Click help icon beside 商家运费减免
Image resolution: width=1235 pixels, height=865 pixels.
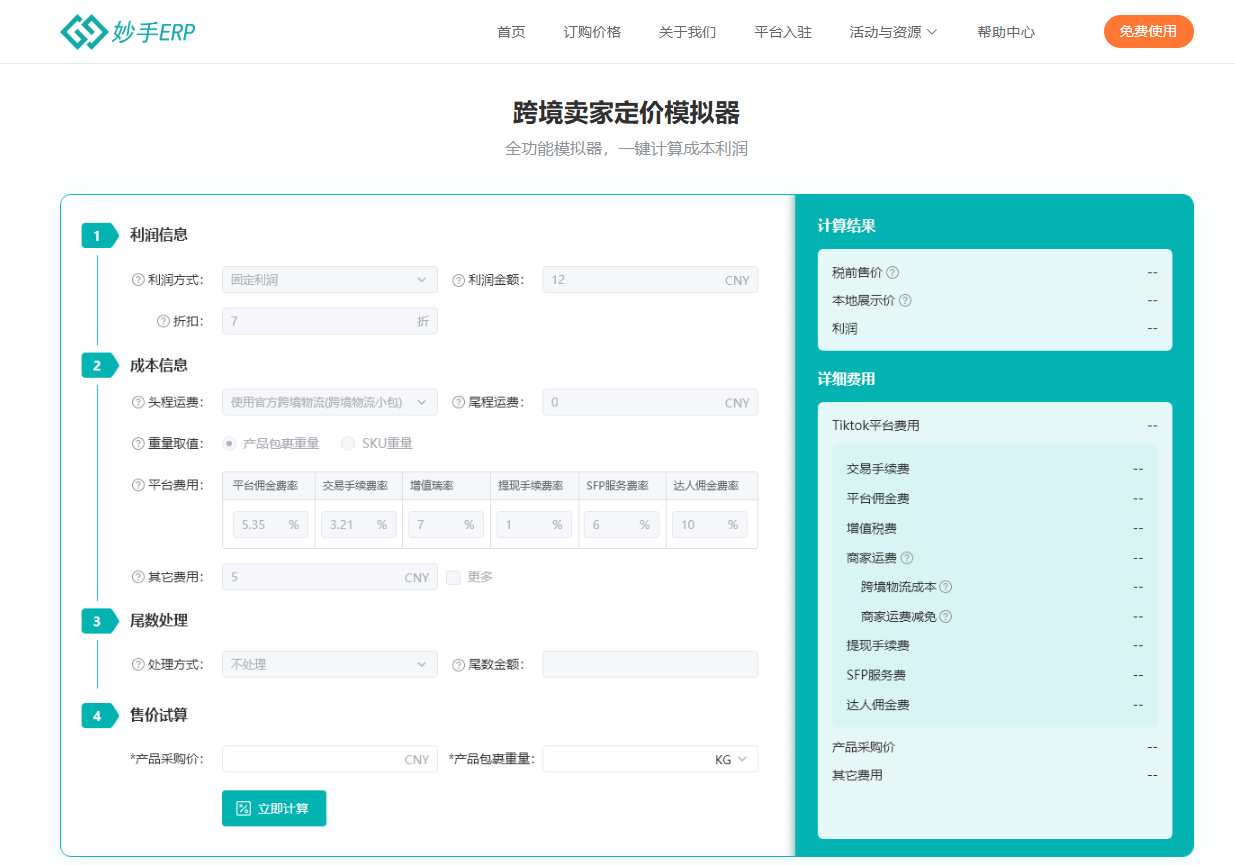(x=945, y=617)
